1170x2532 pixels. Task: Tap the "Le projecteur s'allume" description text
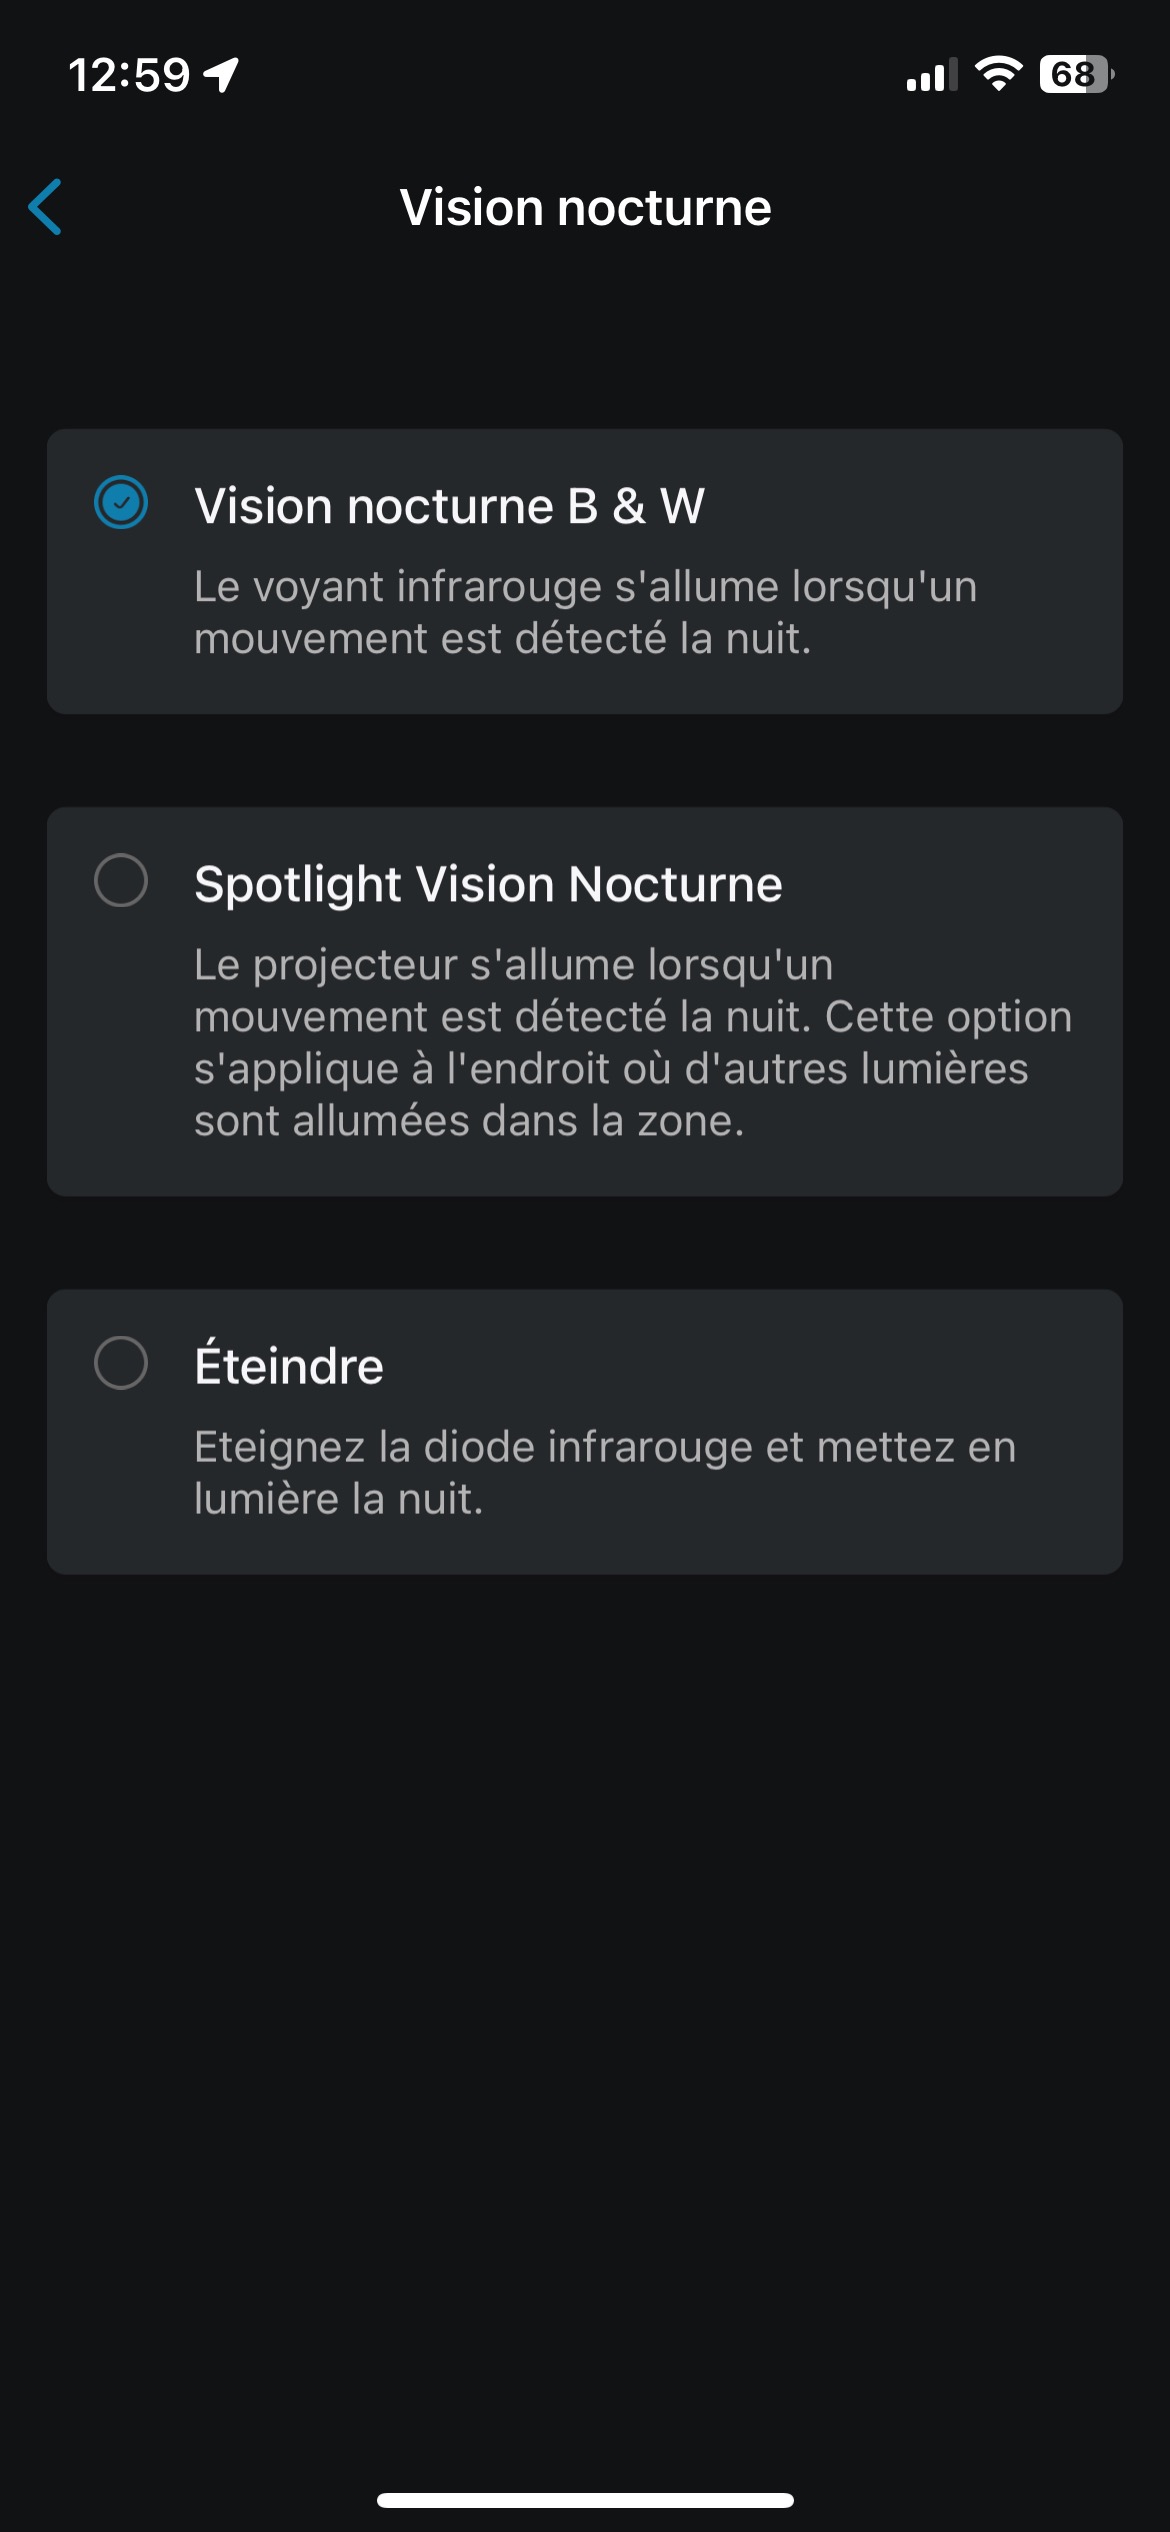632,1042
